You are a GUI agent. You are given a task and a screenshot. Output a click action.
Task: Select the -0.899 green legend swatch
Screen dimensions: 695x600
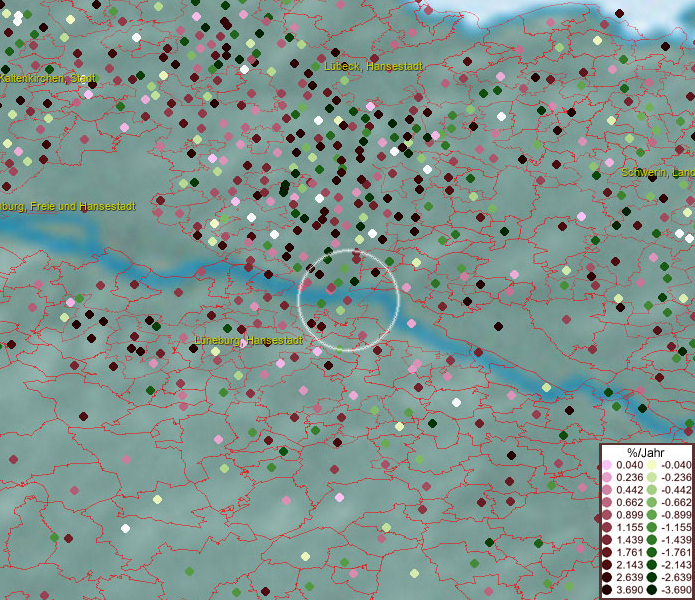tap(652, 515)
